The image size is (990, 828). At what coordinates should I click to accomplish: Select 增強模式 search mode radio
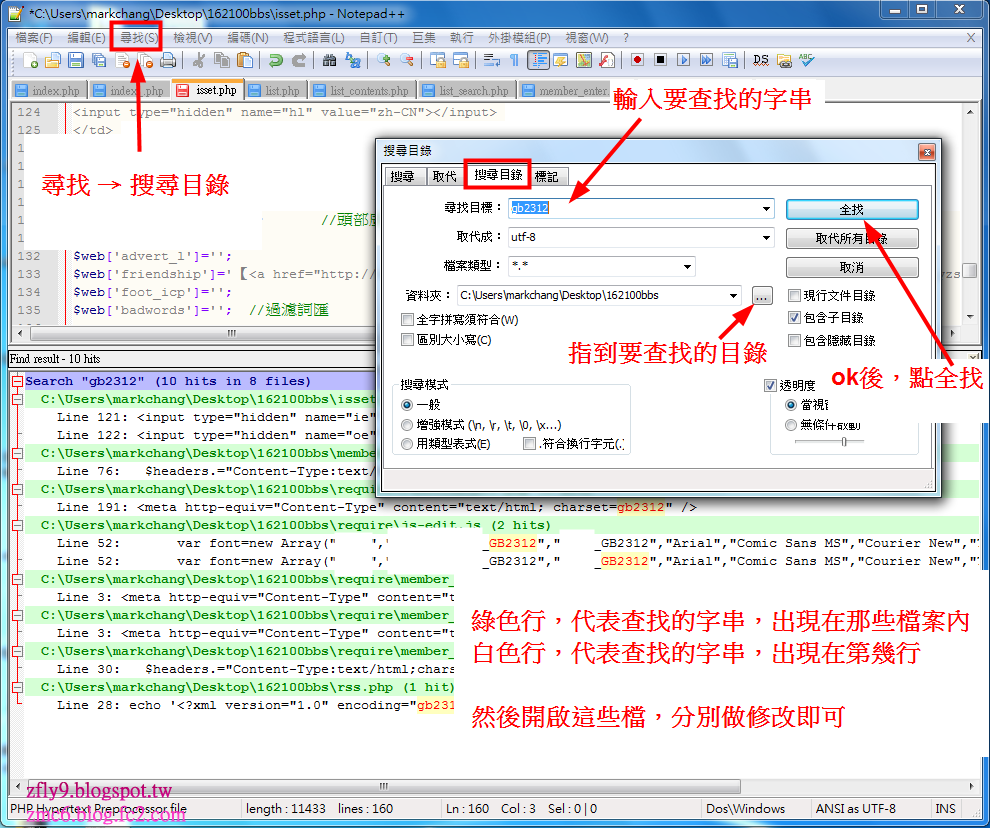(x=407, y=425)
